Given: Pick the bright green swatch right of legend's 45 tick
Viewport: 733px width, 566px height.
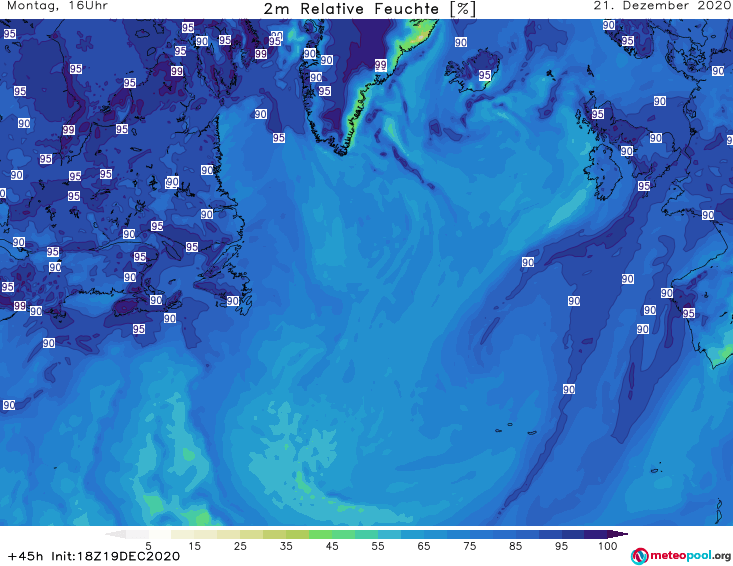Looking at the screenshot, I should pos(344,534).
